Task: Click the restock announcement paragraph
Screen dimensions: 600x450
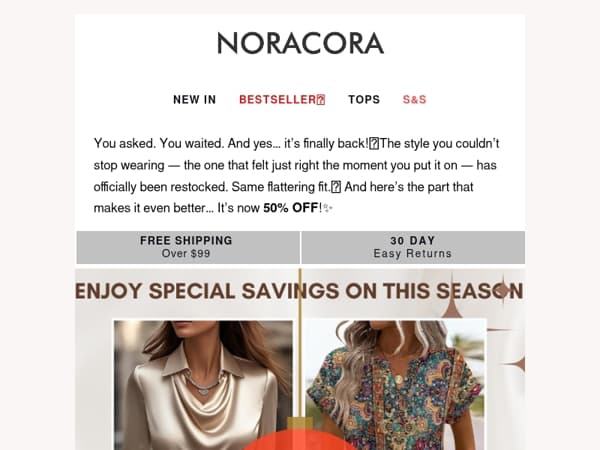Action: click(297, 176)
